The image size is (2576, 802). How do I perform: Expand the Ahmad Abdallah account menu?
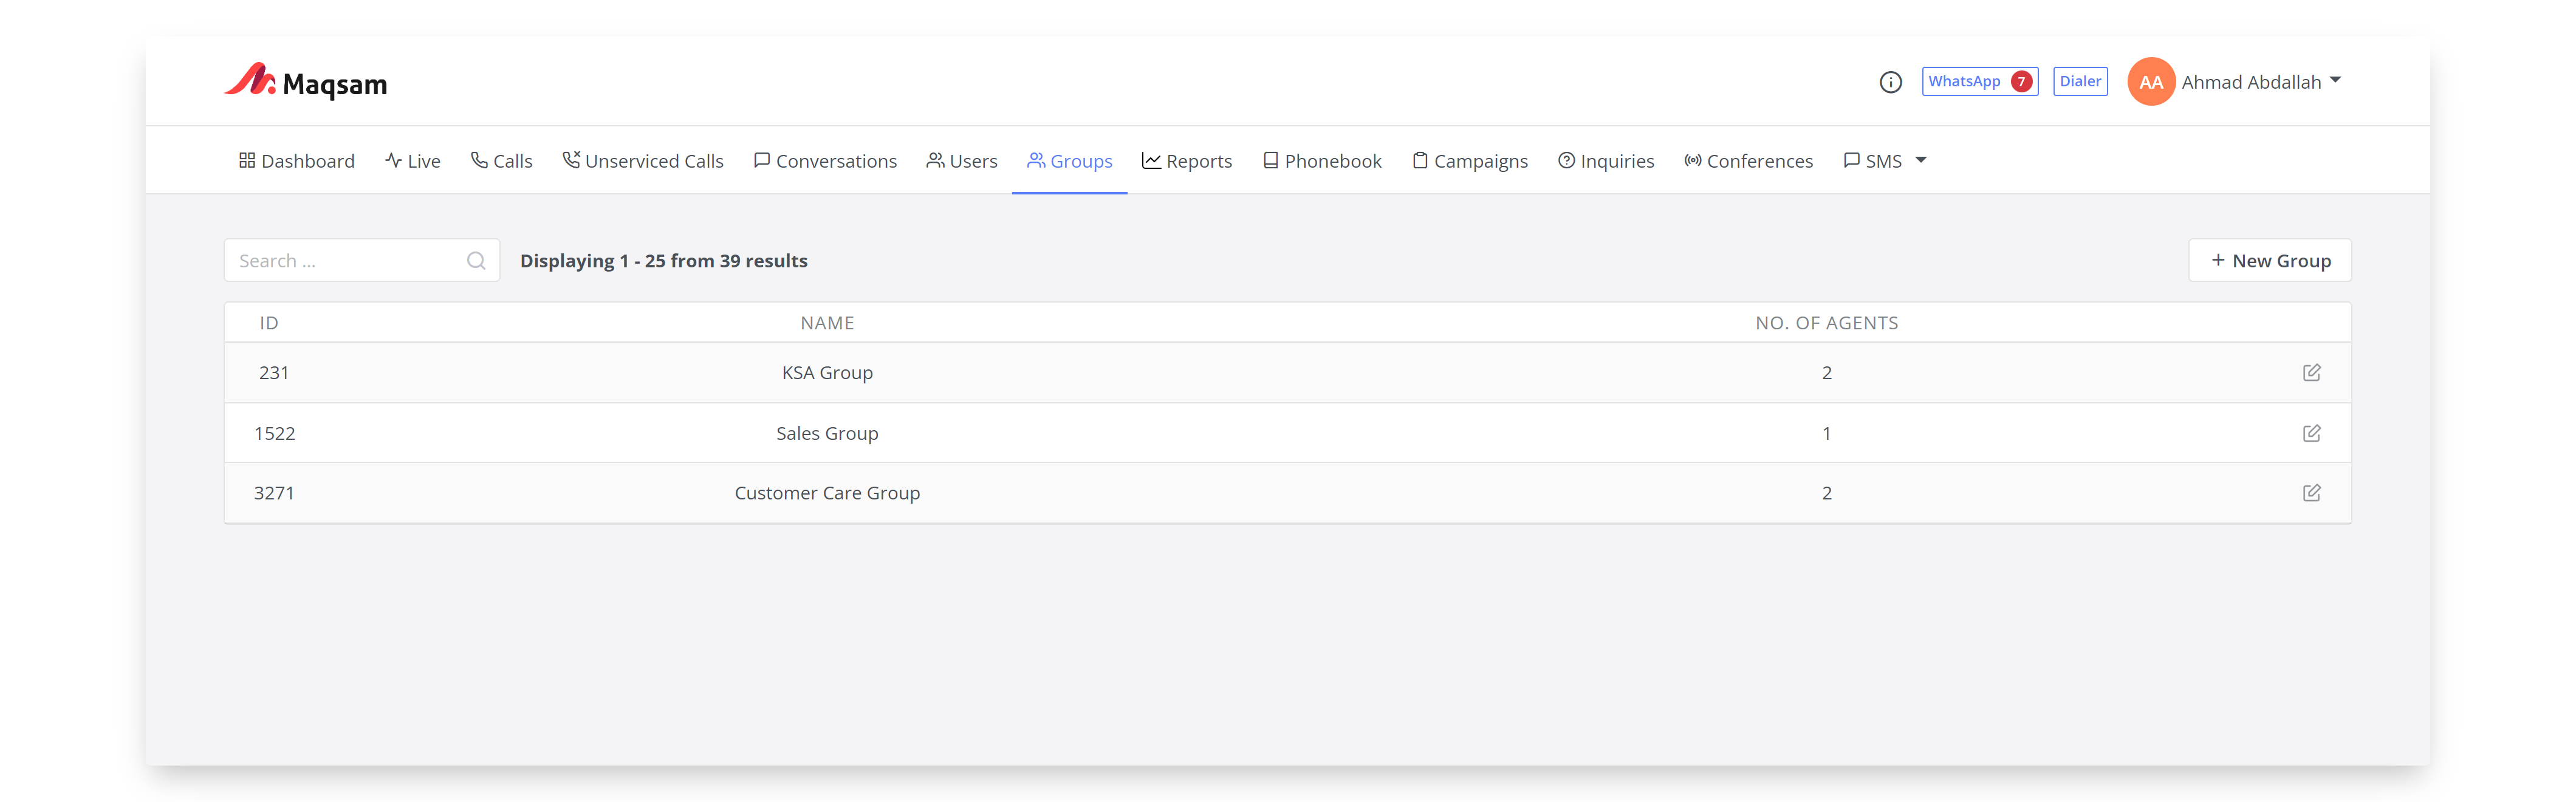pyautogui.click(x=2335, y=80)
